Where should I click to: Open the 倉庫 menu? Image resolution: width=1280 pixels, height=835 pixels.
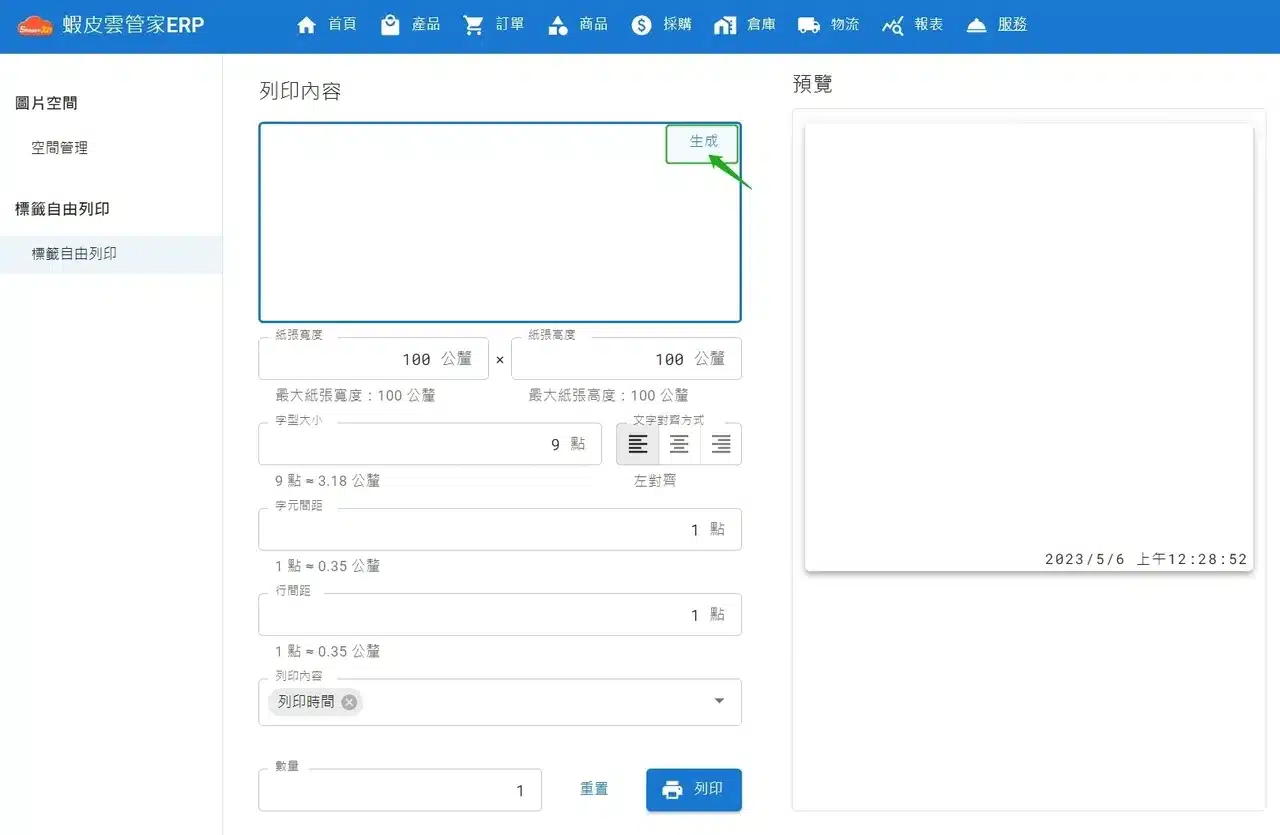[745, 25]
